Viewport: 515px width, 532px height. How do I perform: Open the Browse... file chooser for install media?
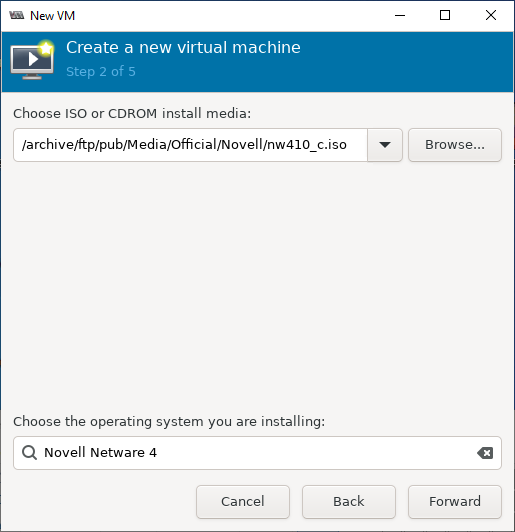(455, 145)
